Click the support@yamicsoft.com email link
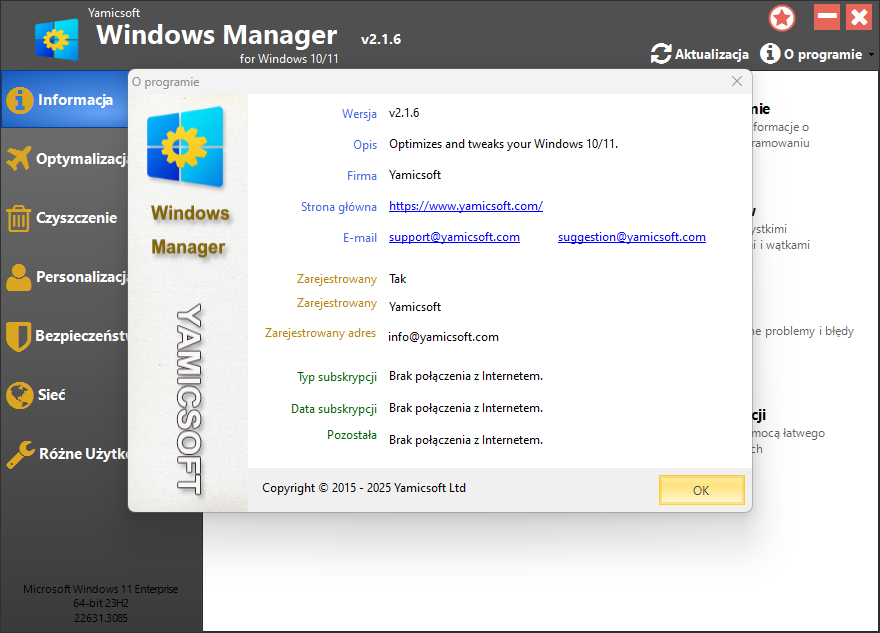Screen dimensions: 880x633 coord(454,237)
